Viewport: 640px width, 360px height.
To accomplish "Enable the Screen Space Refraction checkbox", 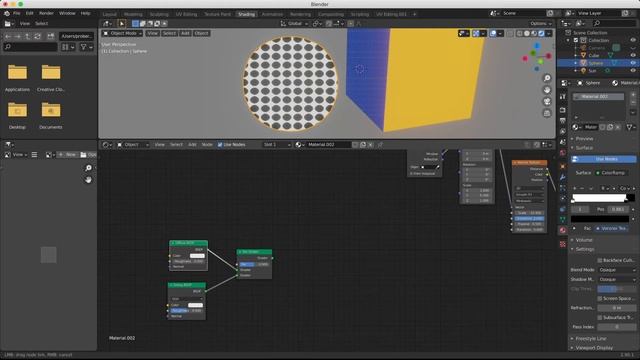I will click(600, 299).
